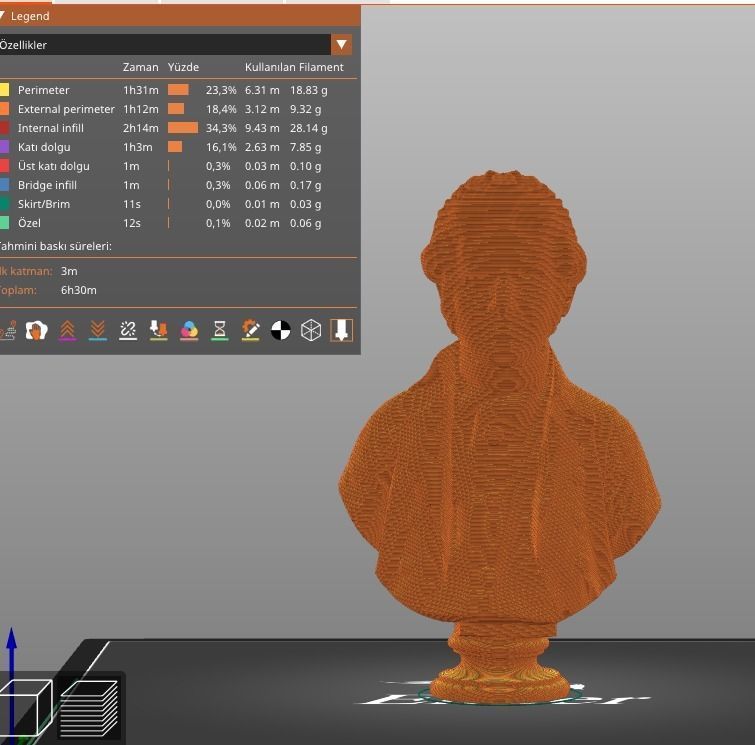Toggle print pauses hourglass icon
The image size is (755, 745).
[220, 330]
